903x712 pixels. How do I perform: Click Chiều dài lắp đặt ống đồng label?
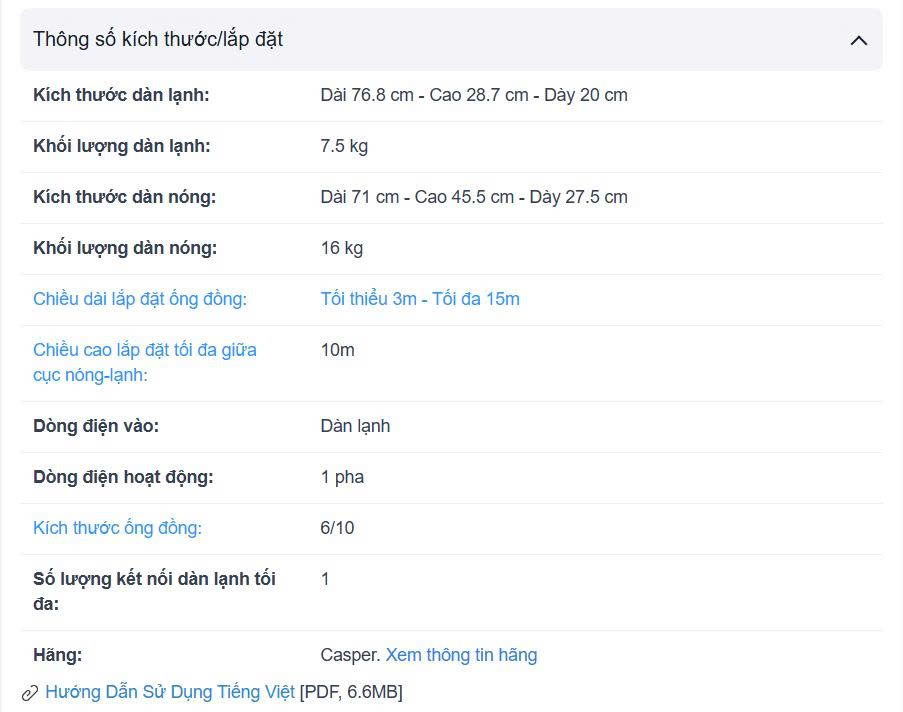(140, 299)
